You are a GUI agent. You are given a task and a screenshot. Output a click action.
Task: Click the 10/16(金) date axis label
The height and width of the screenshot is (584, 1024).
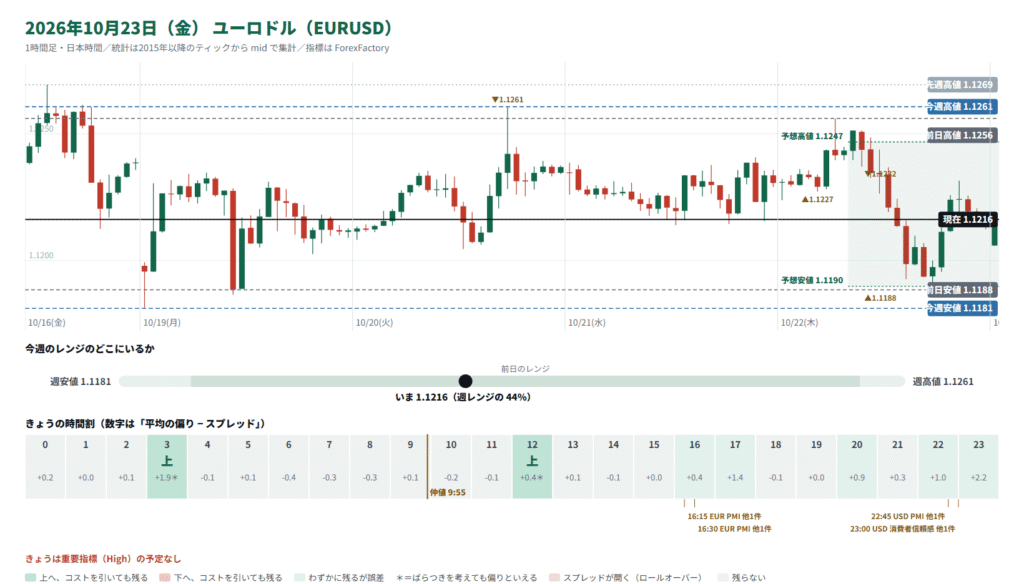pos(46,322)
